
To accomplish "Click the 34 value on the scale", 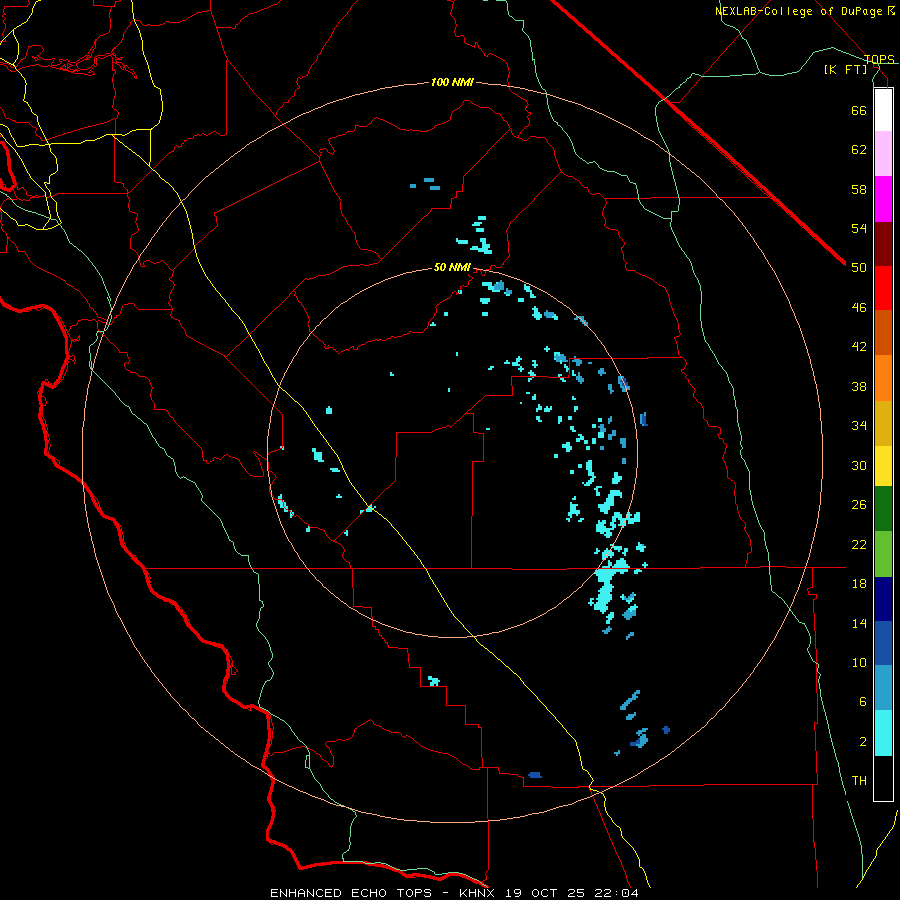I will point(859,426).
